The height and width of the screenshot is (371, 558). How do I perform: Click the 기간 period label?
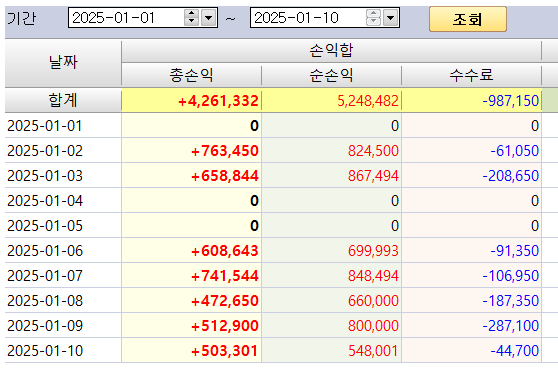pyautogui.click(x=21, y=18)
